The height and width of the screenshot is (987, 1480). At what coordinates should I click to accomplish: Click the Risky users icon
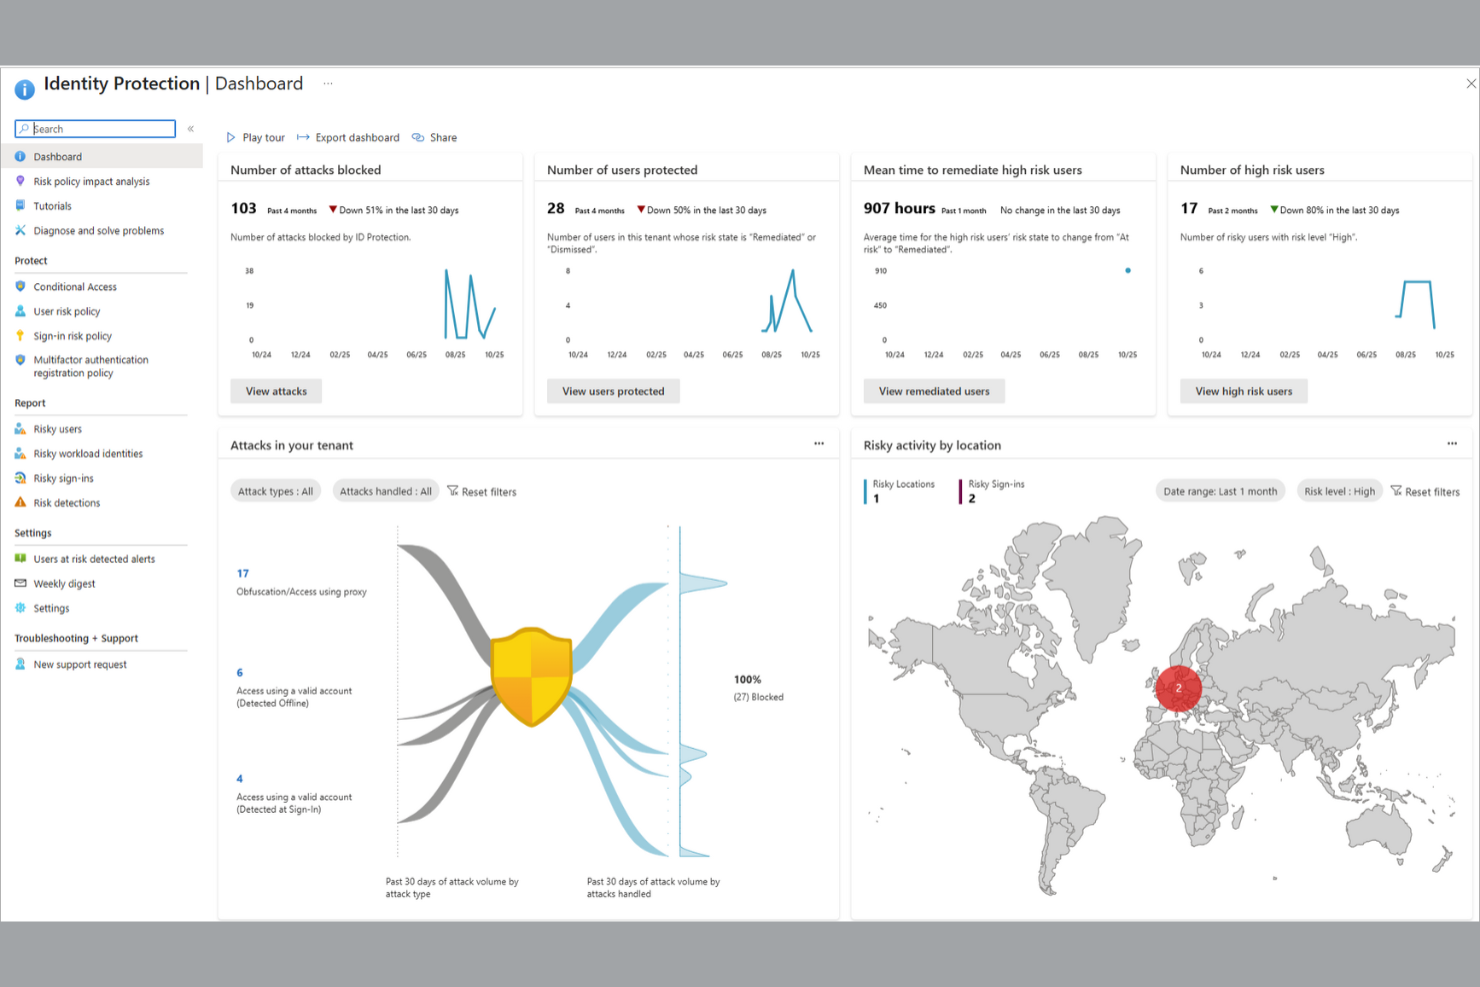coord(20,429)
